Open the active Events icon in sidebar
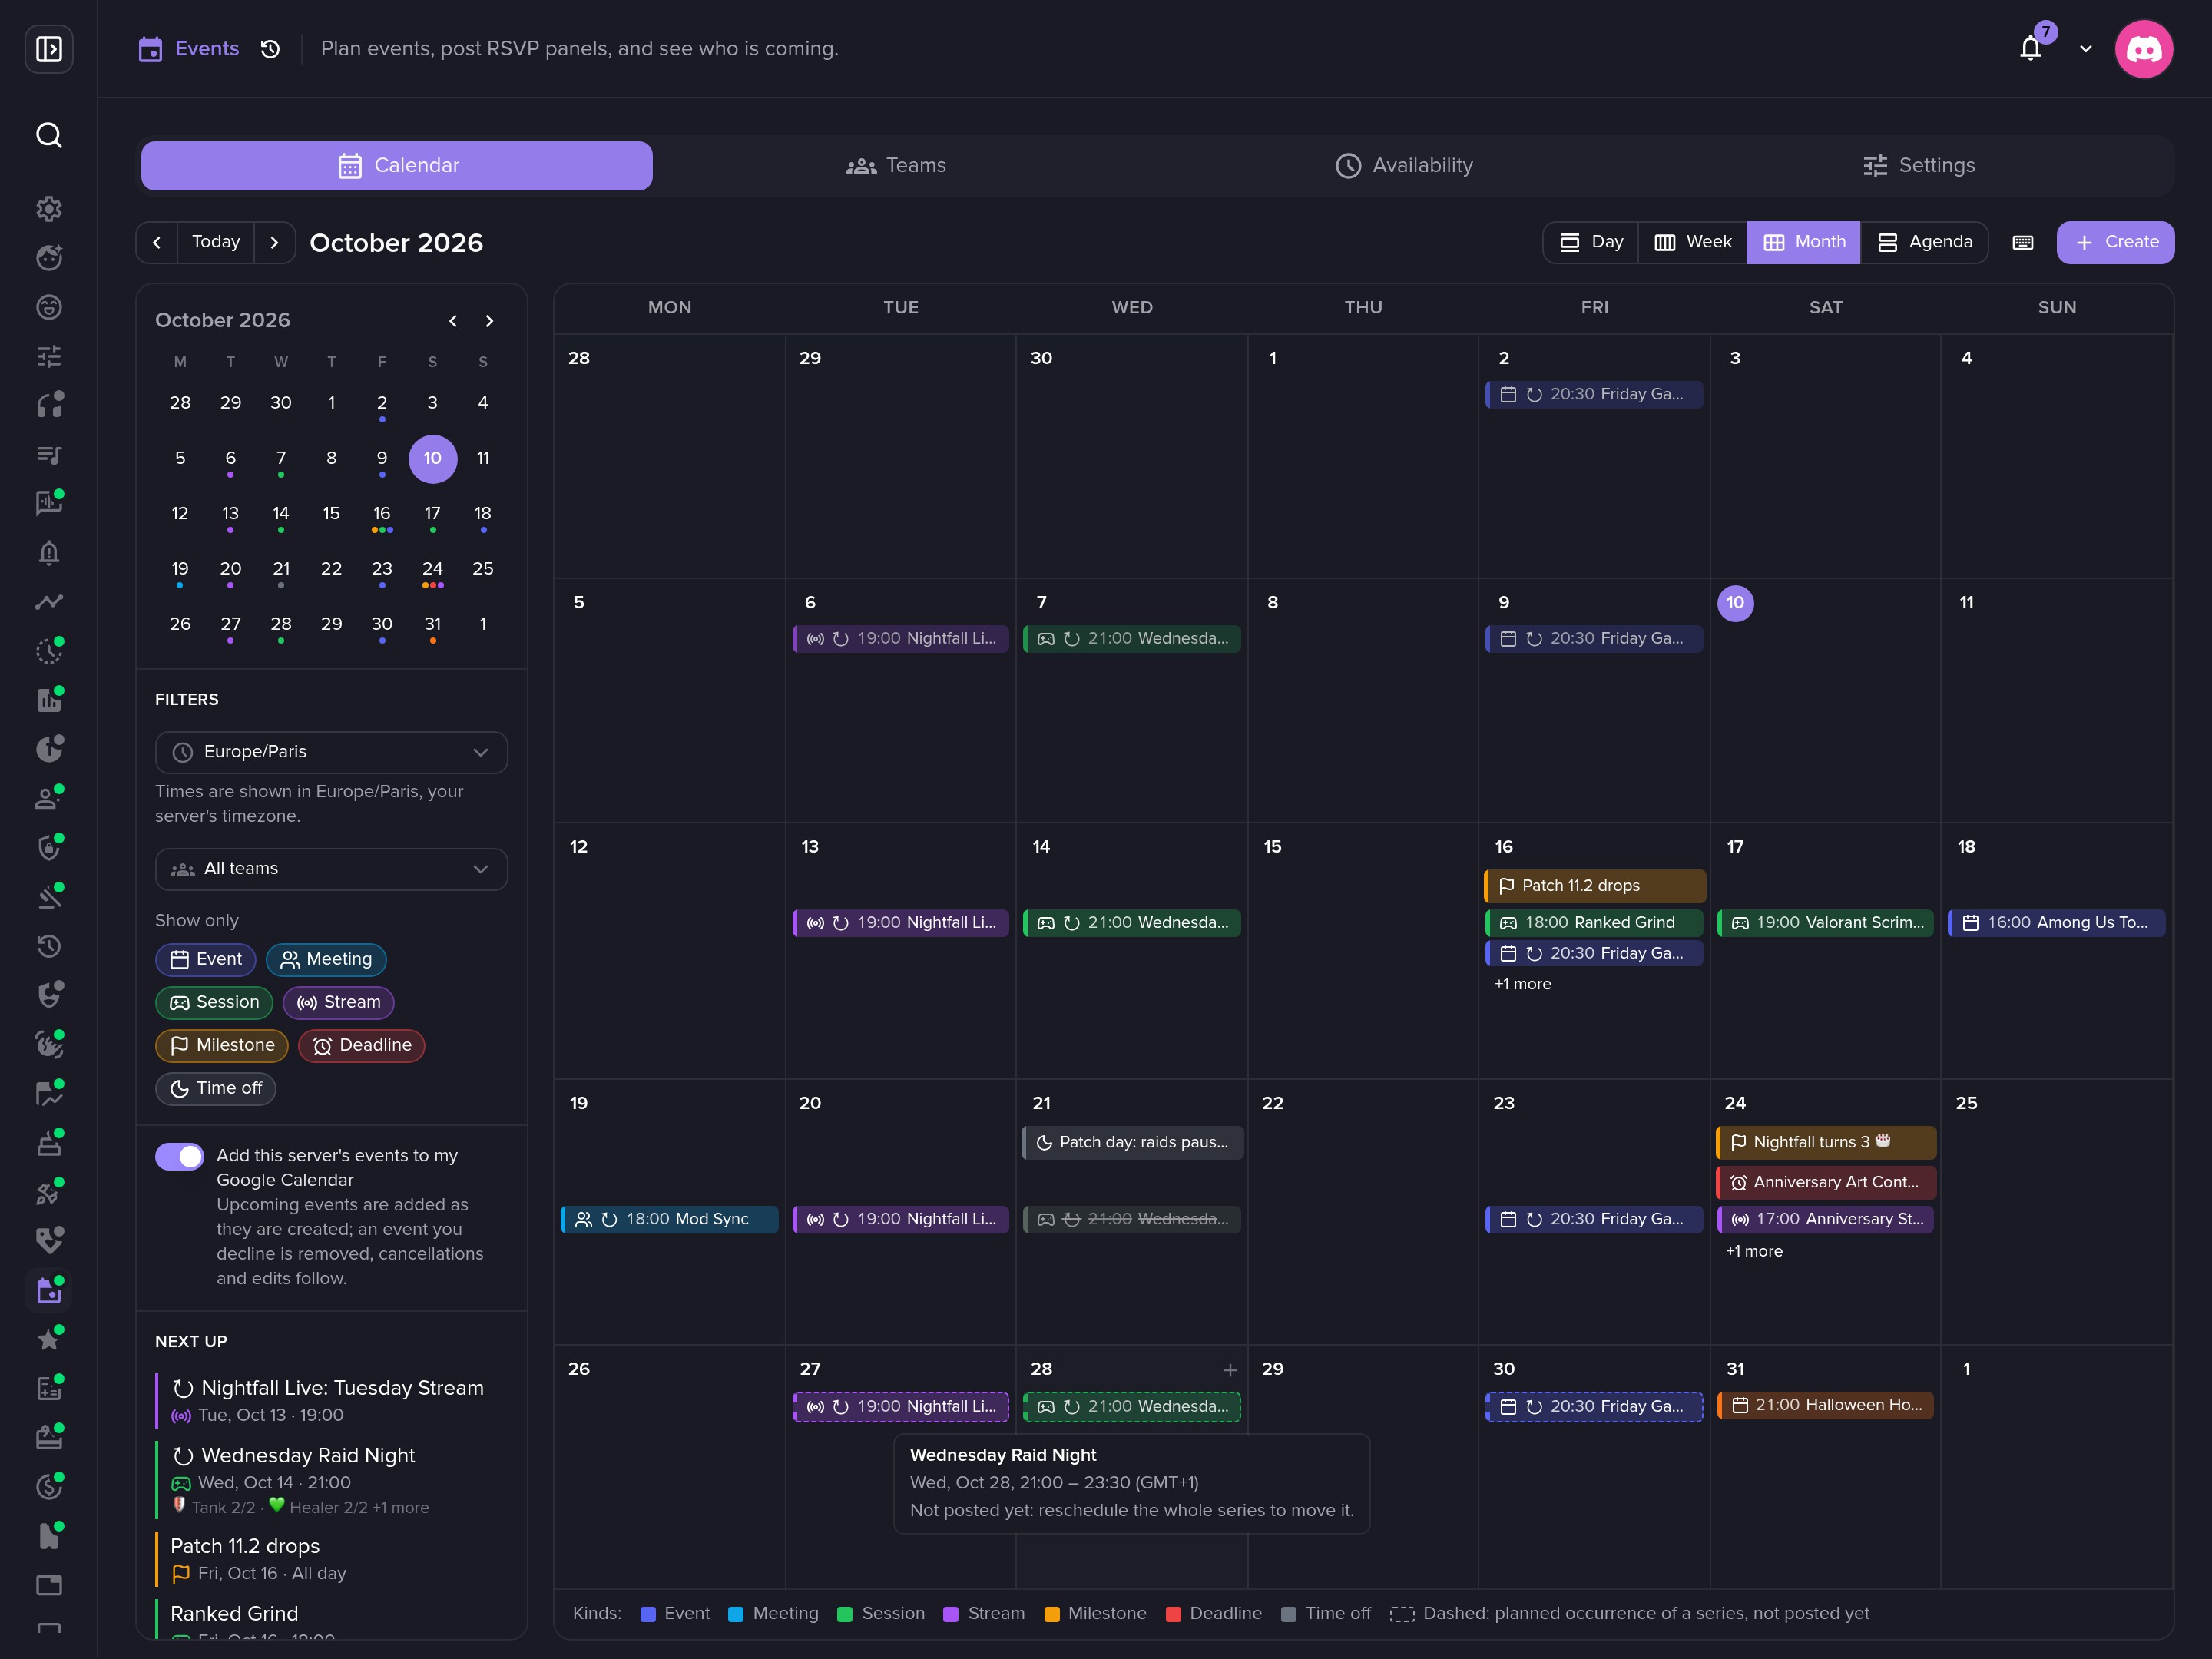The image size is (2212, 1659). [x=49, y=1290]
